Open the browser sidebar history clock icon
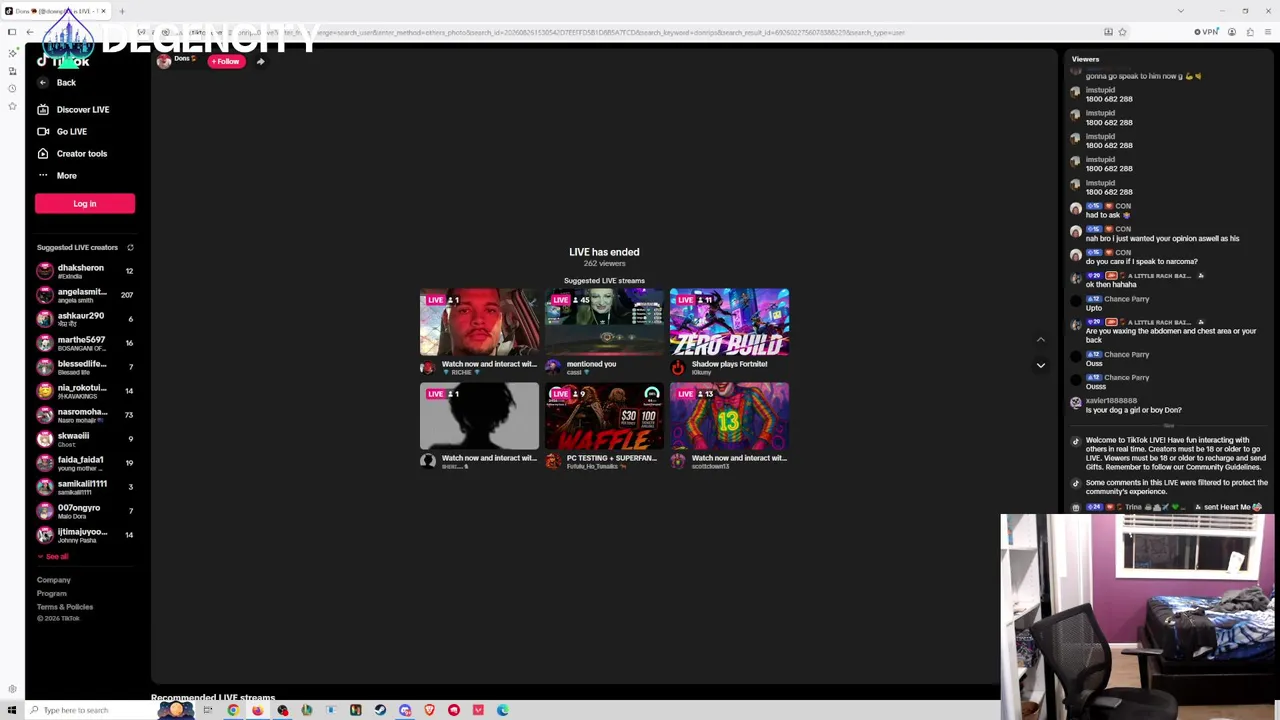 point(12,89)
